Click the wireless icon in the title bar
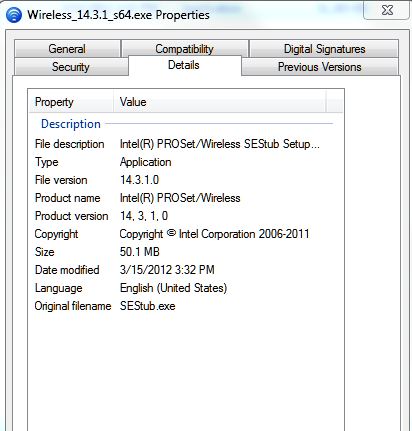 coord(14,15)
